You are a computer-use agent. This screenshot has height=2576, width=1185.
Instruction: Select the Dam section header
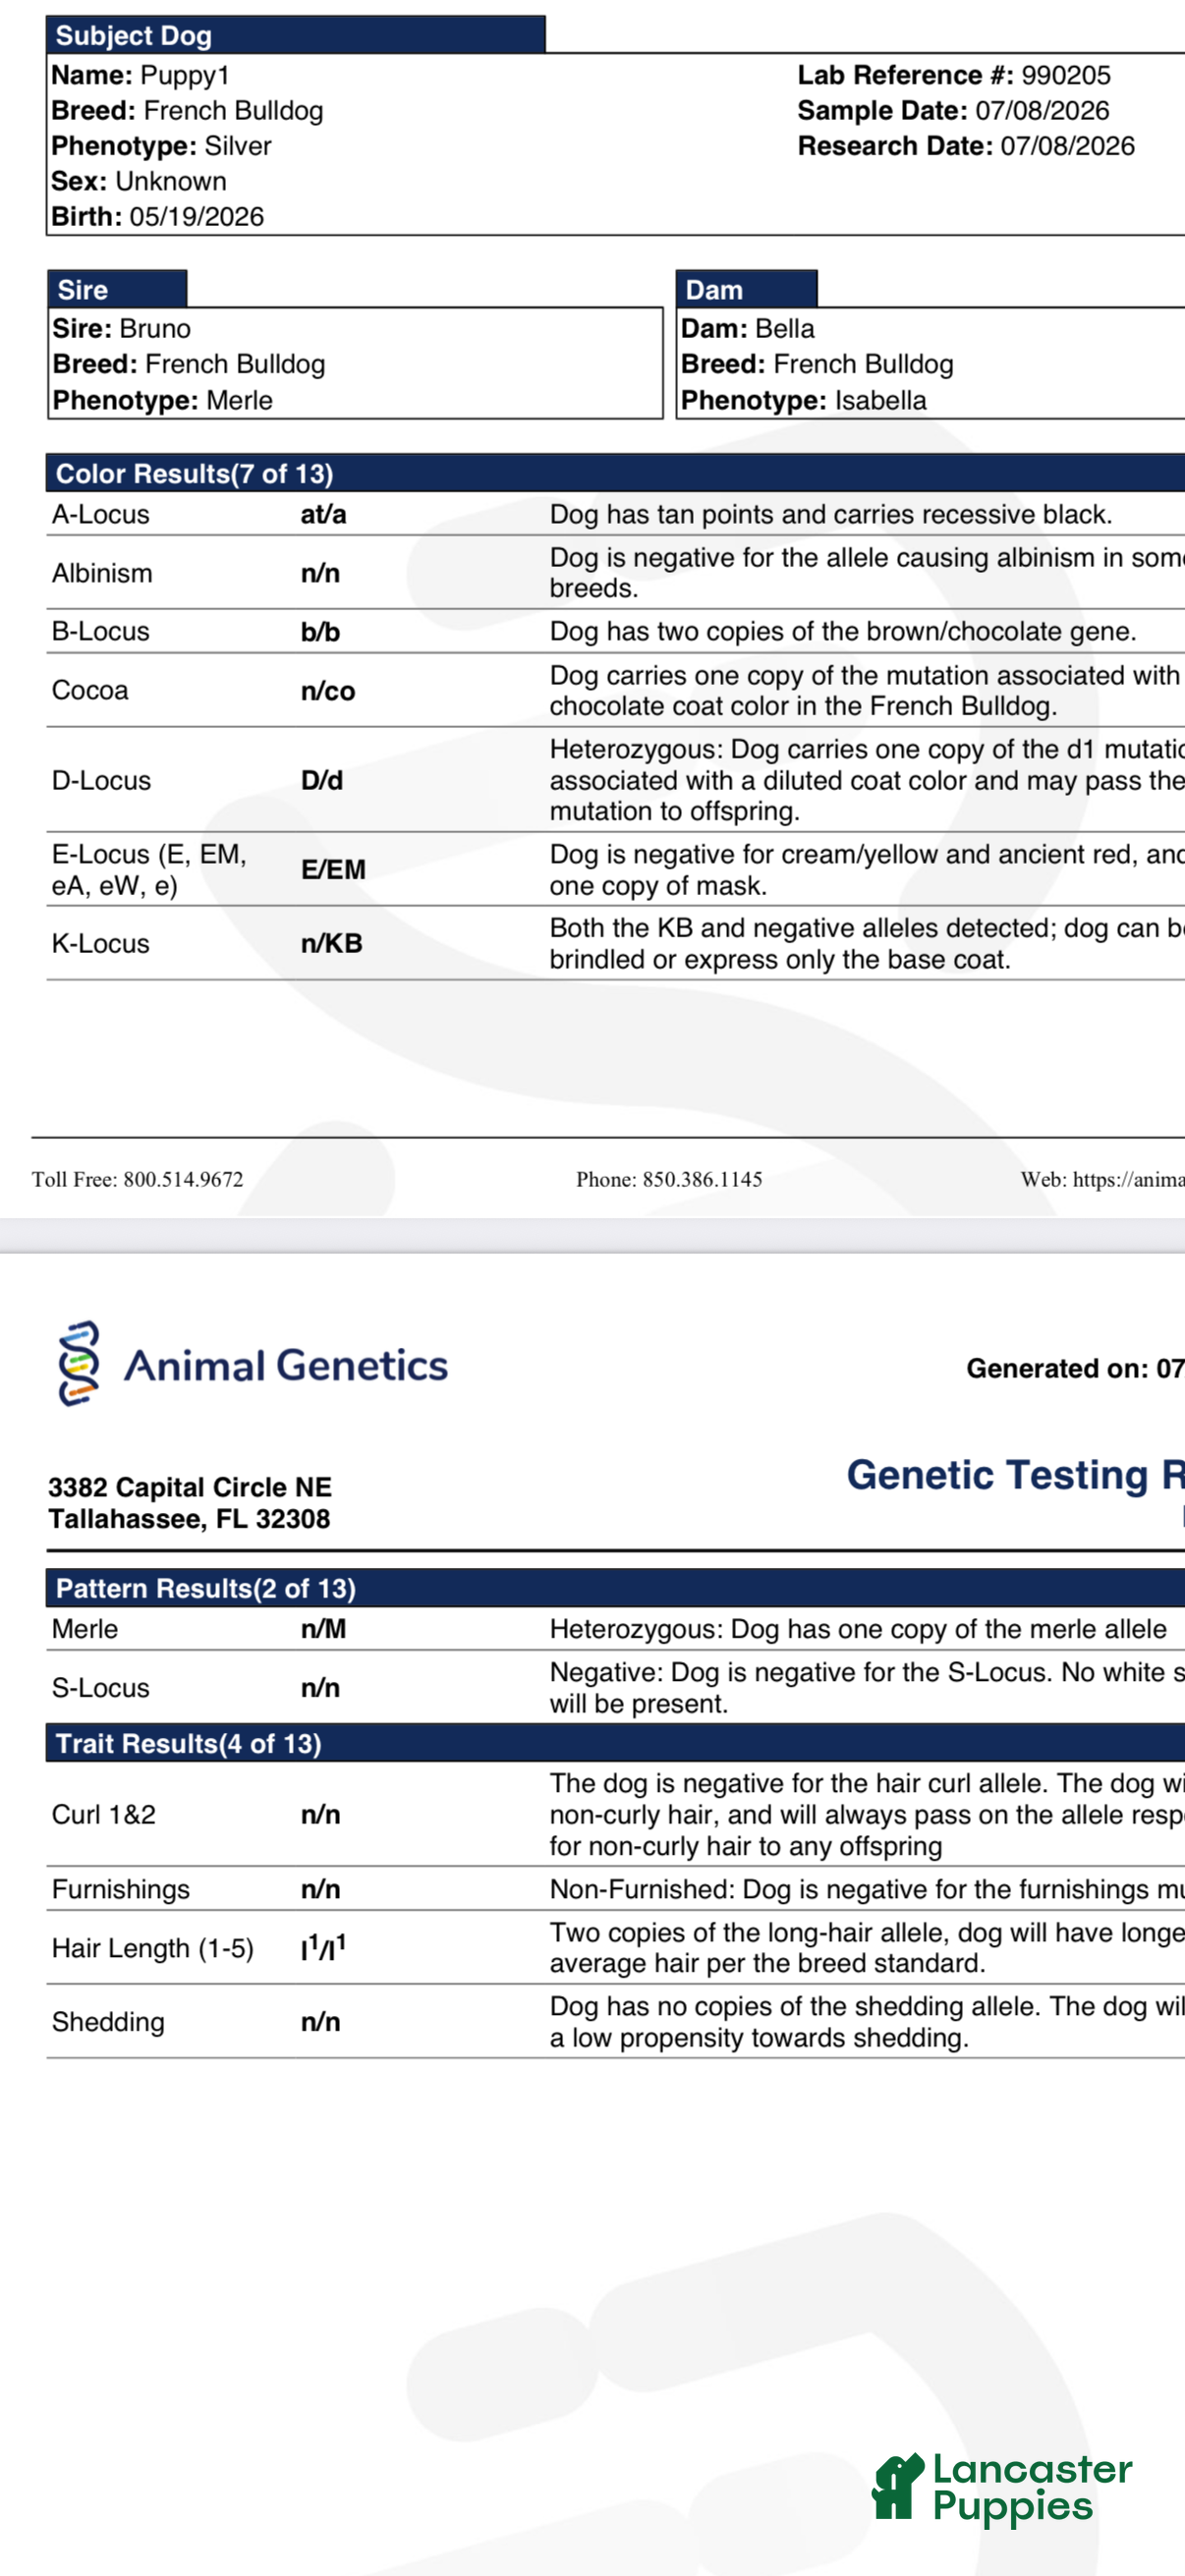747,289
